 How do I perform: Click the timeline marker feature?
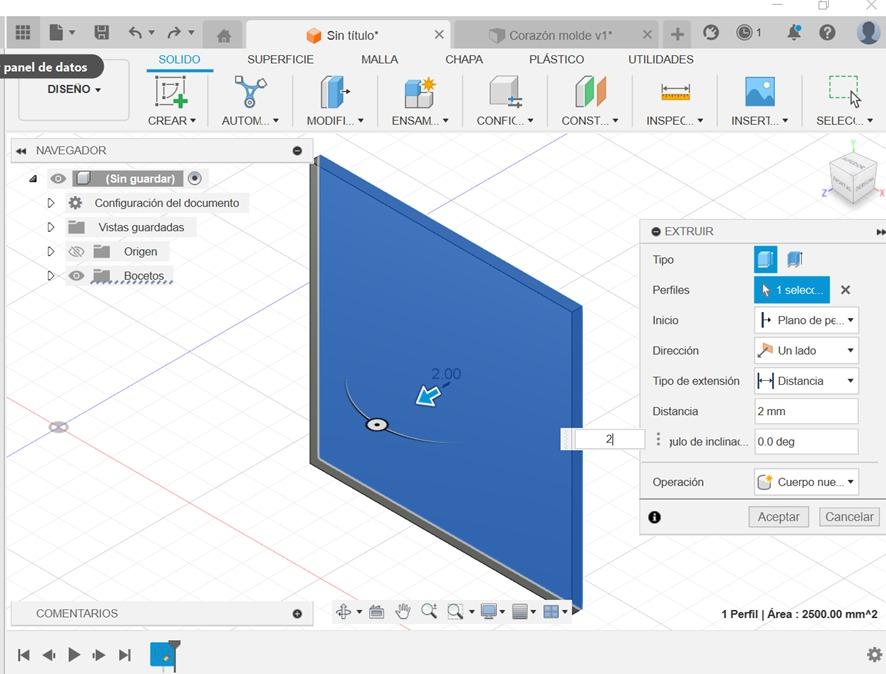163,655
